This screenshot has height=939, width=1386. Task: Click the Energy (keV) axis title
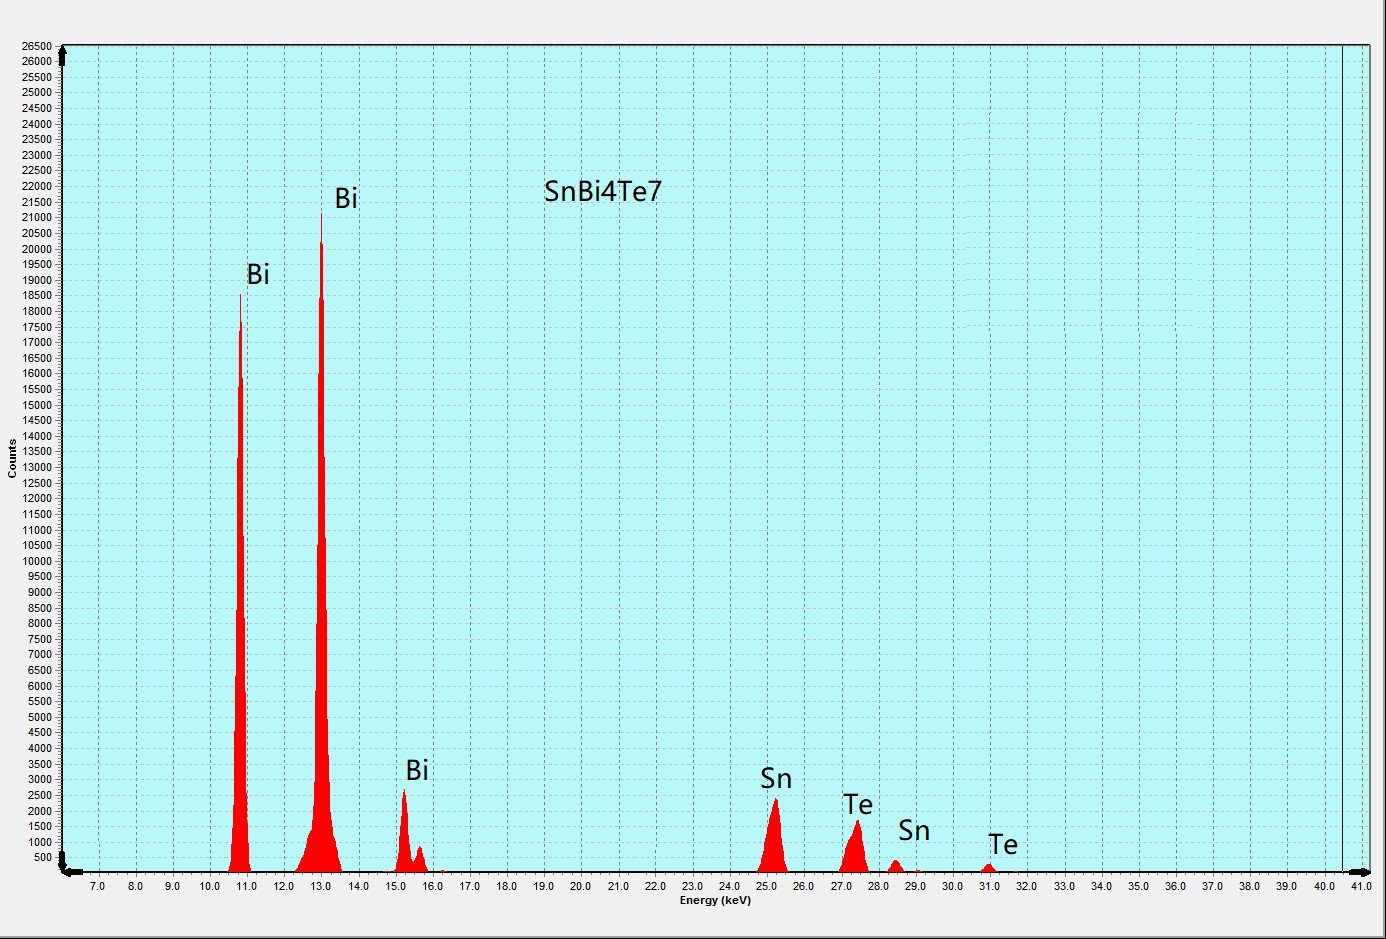(x=715, y=900)
